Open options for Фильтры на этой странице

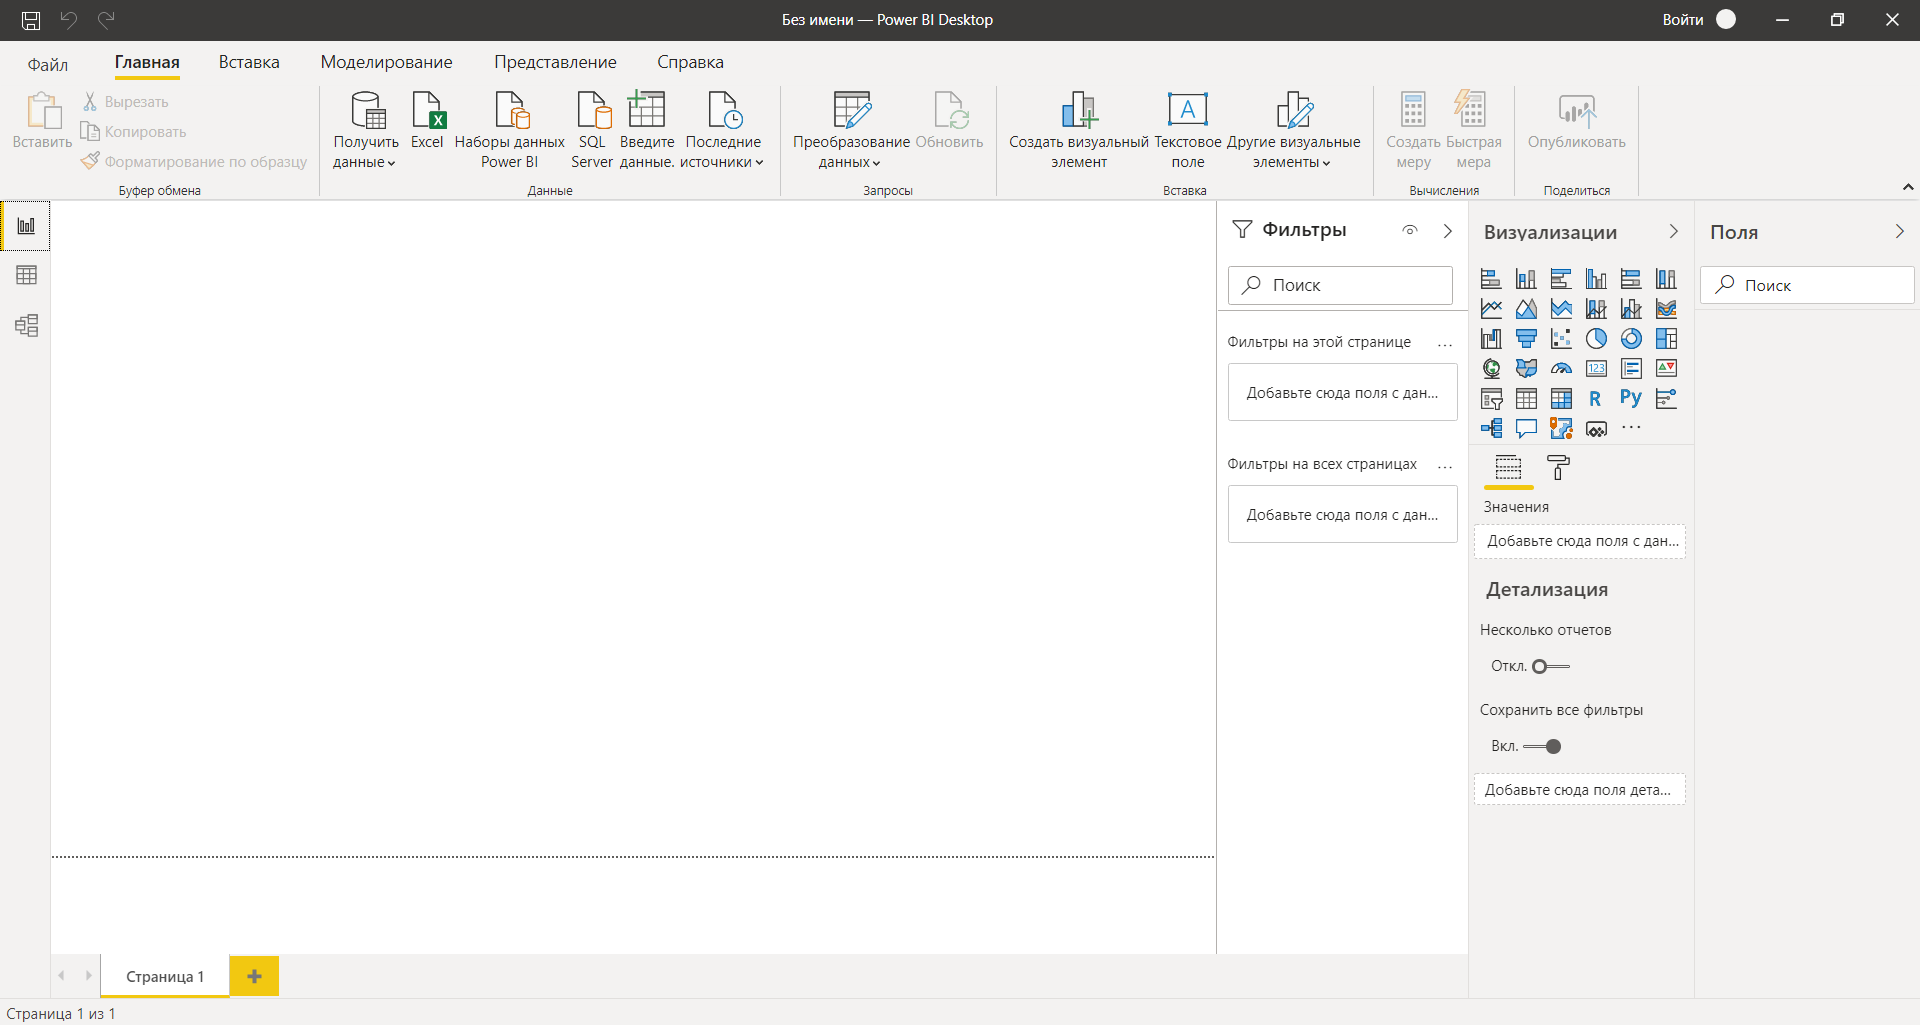(x=1445, y=343)
